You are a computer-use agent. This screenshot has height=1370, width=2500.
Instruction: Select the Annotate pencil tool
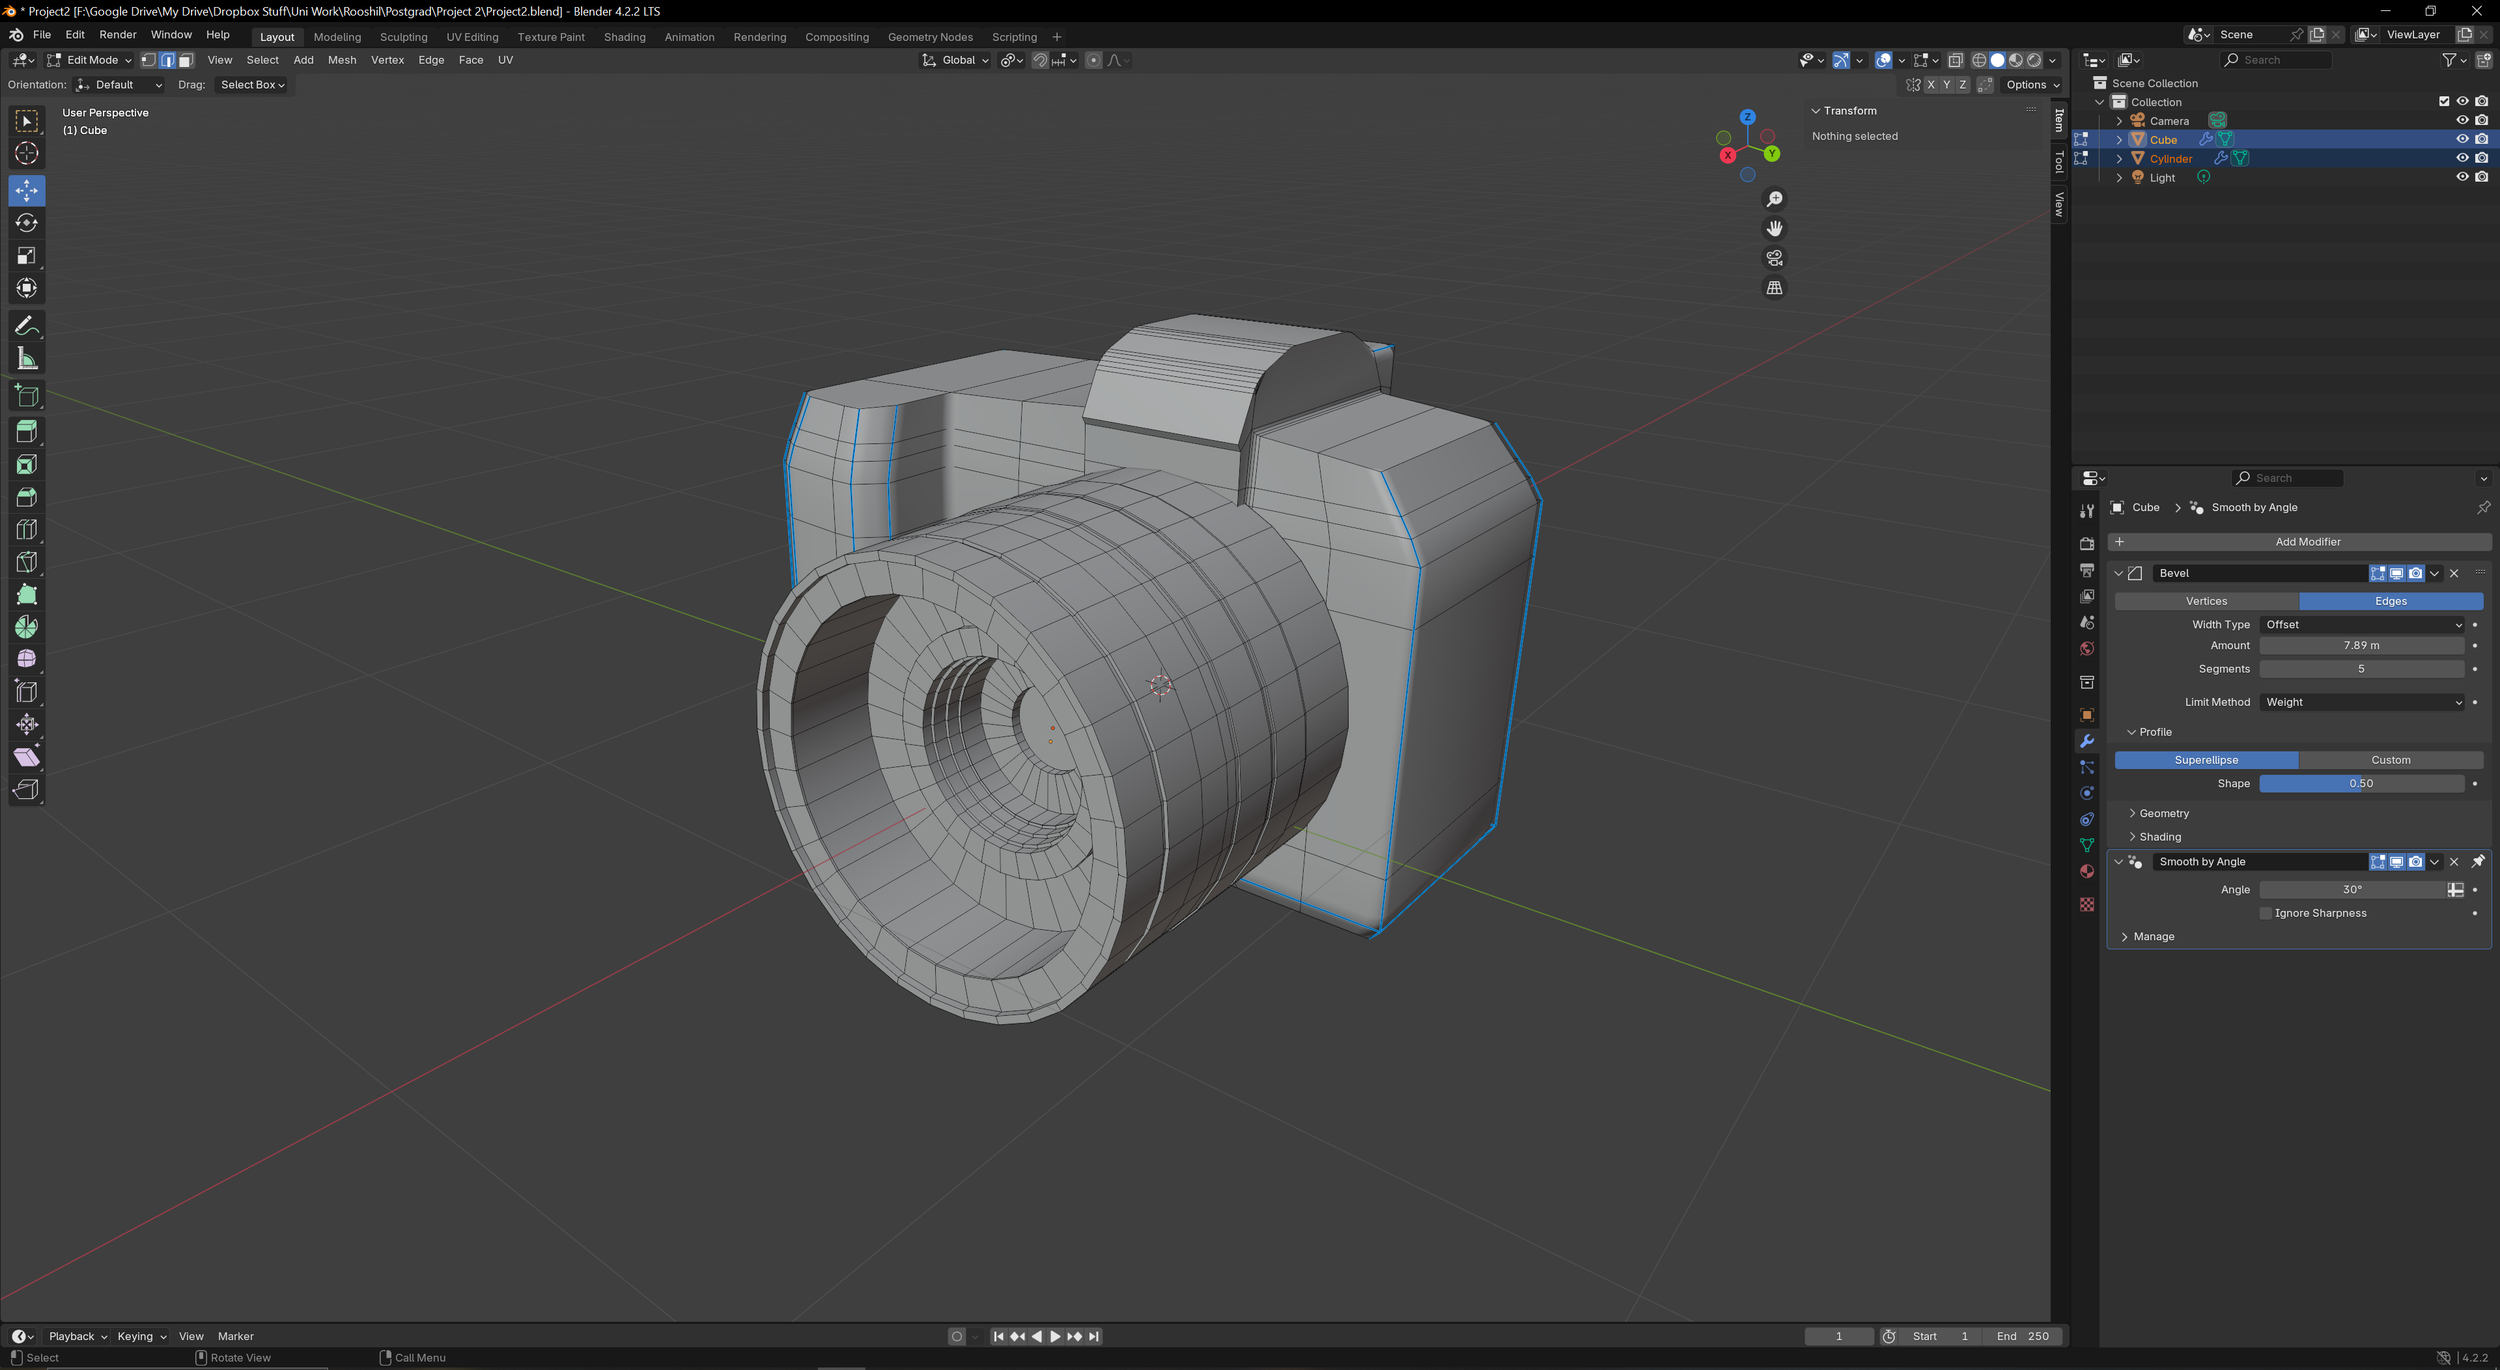tap(27, 327)
